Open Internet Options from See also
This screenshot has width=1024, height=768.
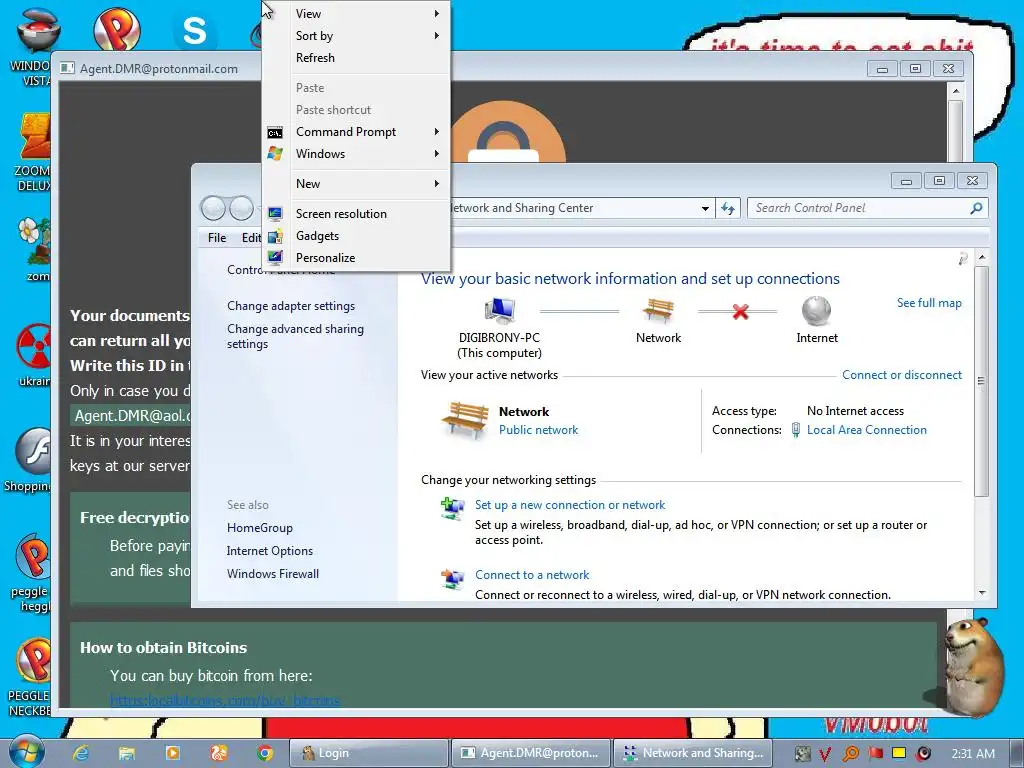click(x=270, y=551)
